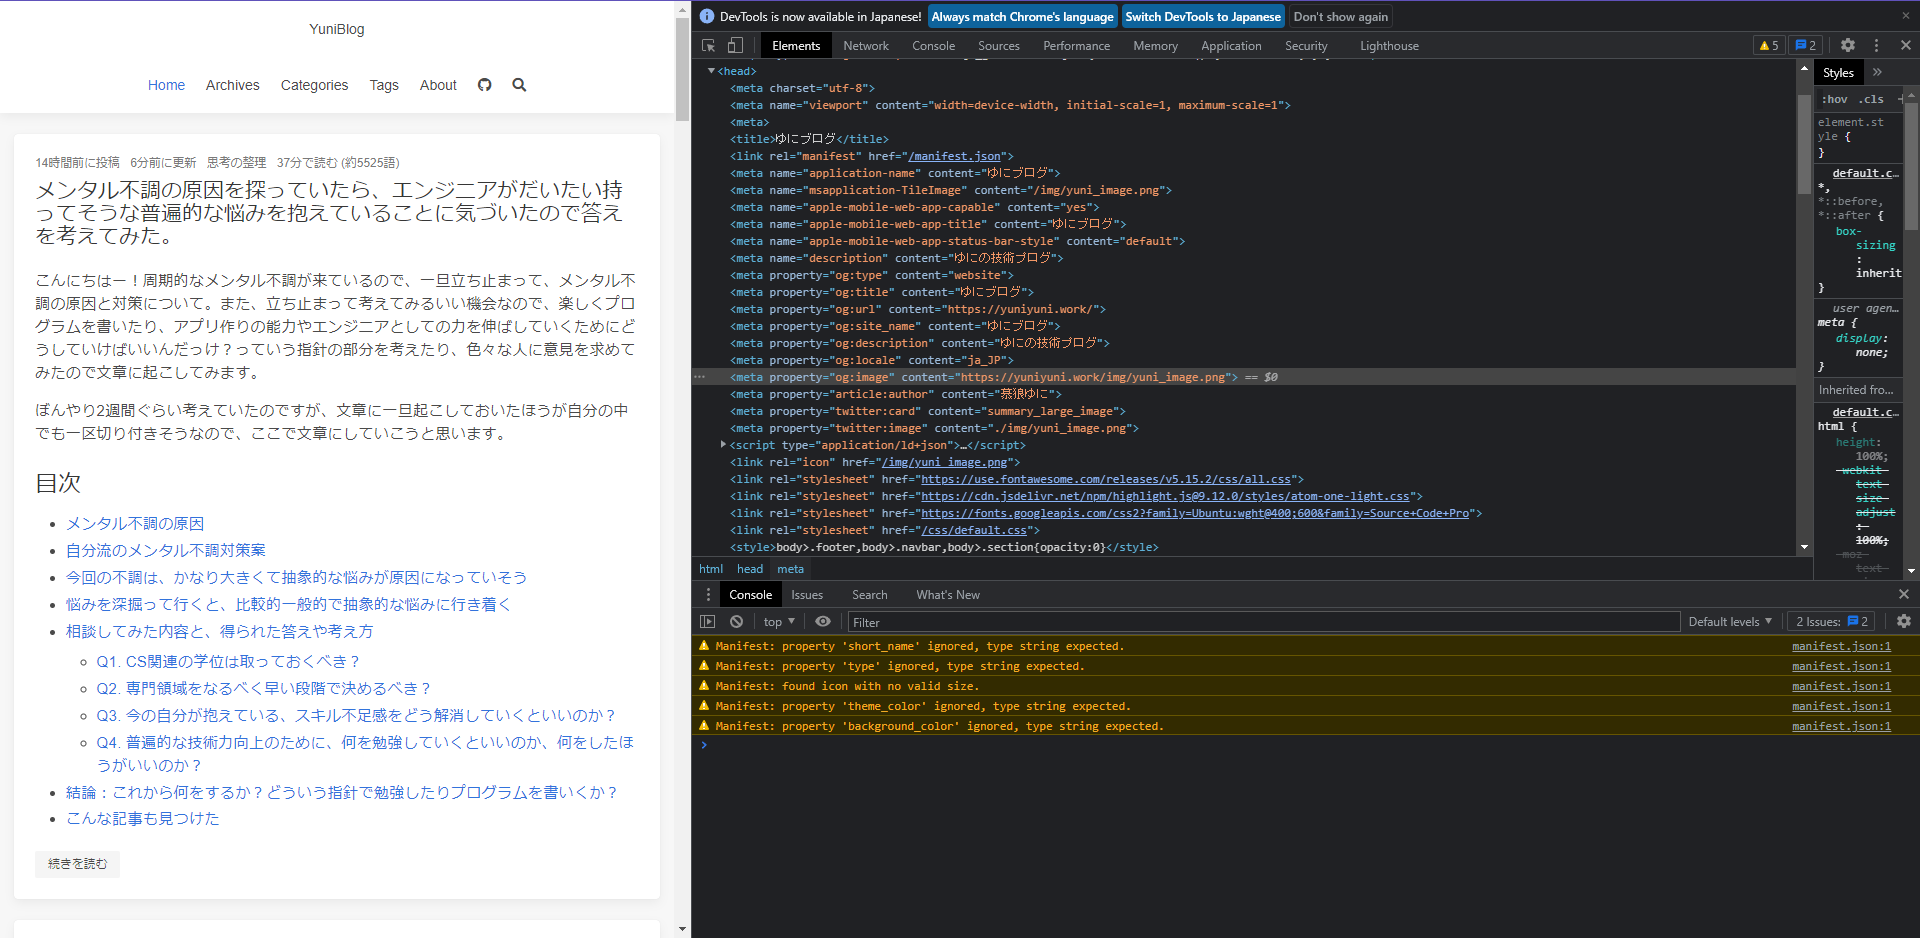1920x938 pixels.
Task: Open the About link in blog navbar
Action: coord(438,85)
